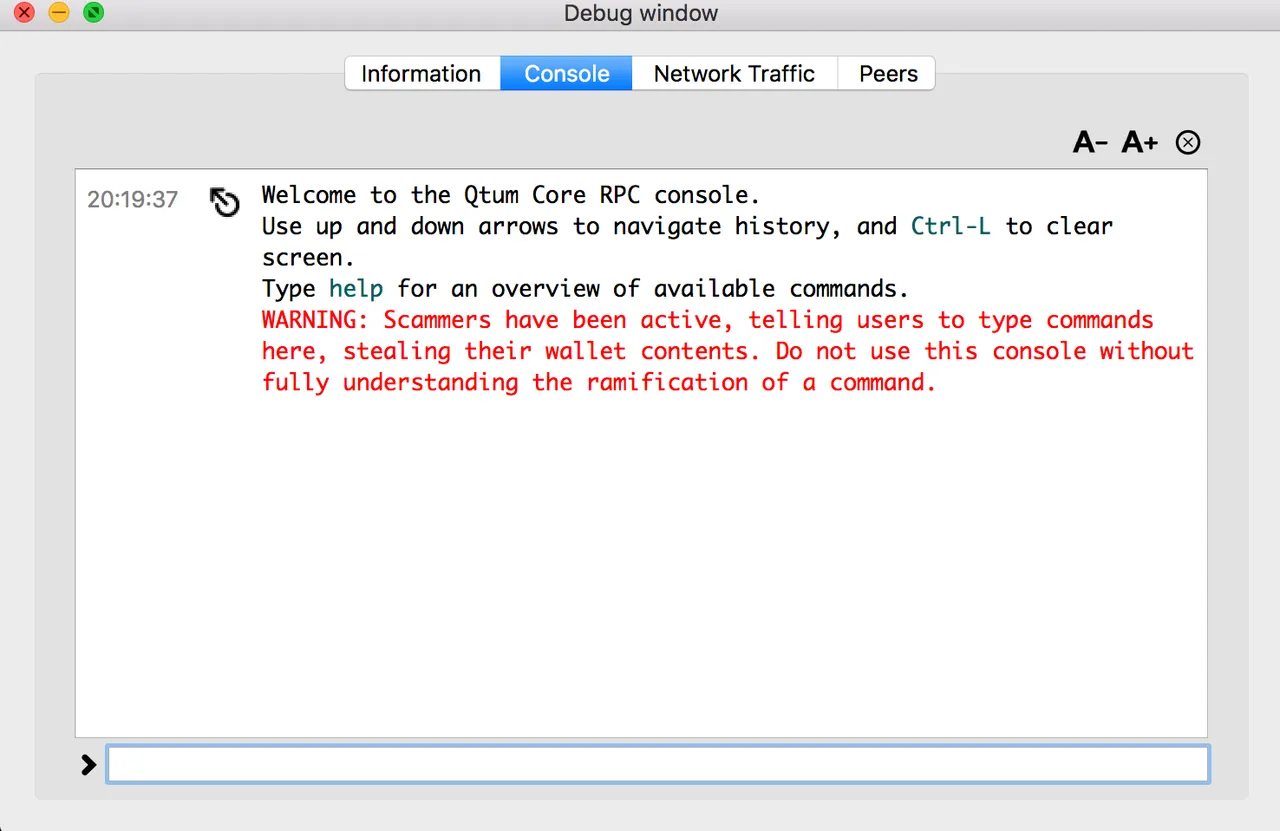Click the prompt arrow beside the input
This screenshot has width=1280, height=831.
click(x=89, y=765)
